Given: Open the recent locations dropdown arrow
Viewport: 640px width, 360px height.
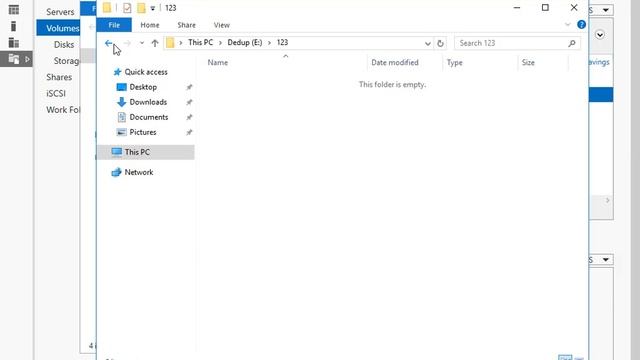Looking at the screenshot, I should [x=142, y=43].
